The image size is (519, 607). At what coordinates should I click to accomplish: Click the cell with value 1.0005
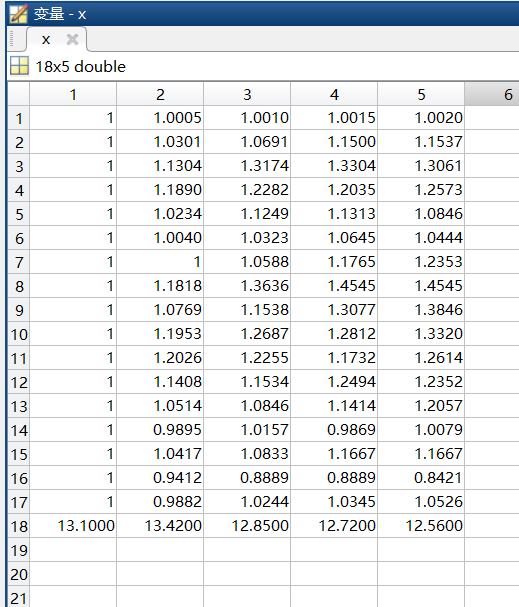[x=160, y=118]
